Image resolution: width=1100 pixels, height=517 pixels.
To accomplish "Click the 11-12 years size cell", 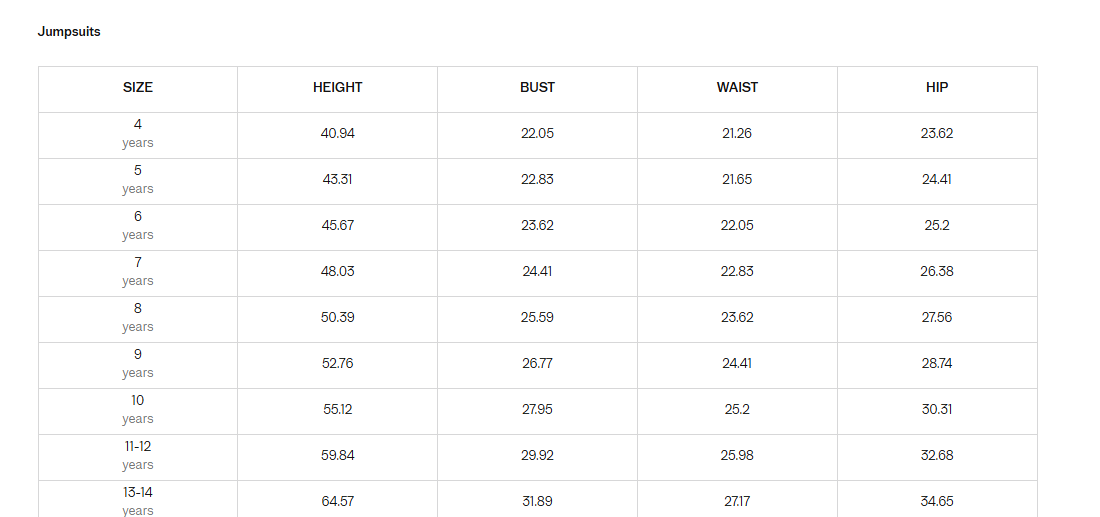I will (x=138, y=455).
